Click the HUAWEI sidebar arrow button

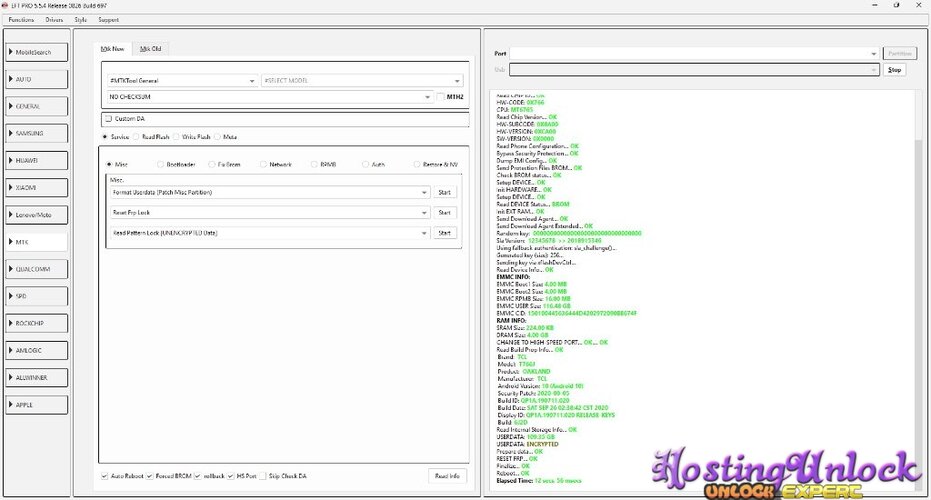37,160
